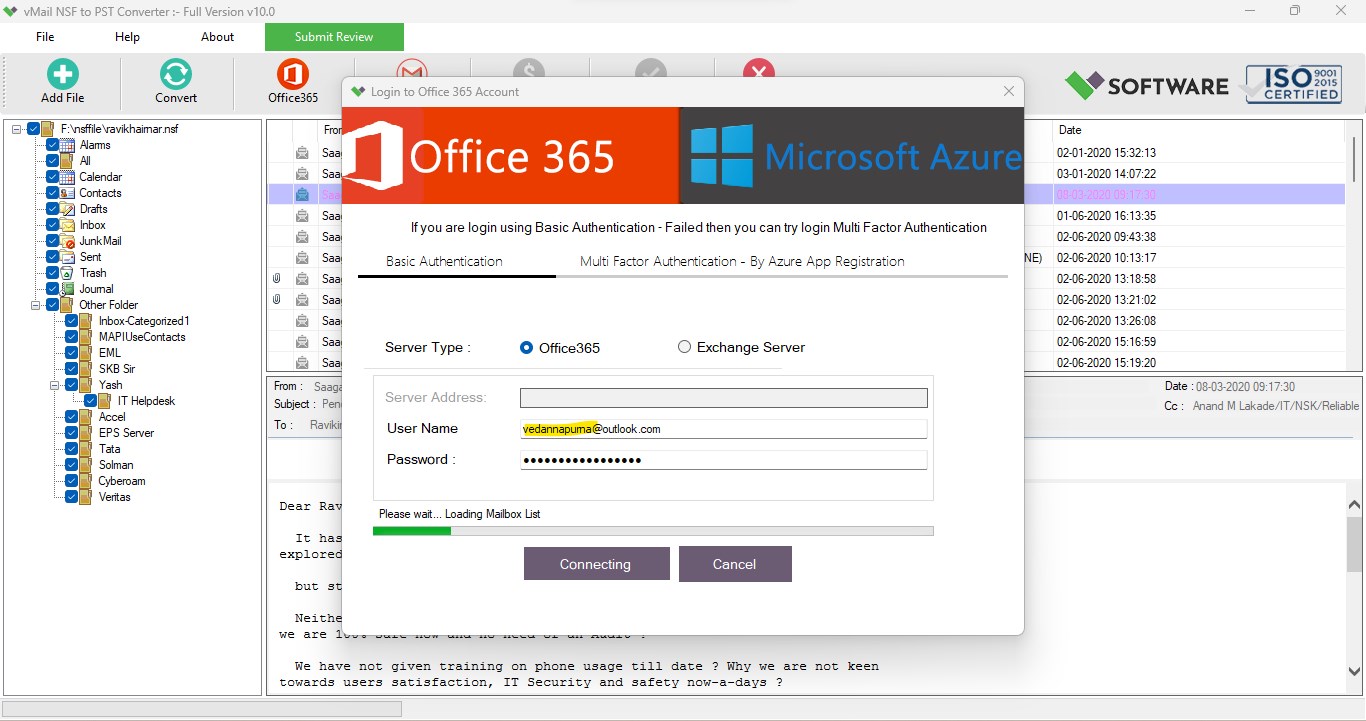This screenshot has width=1366, height=721.
Task: Switch to Basic Authentication tab
Action: (x=444, y=261)
